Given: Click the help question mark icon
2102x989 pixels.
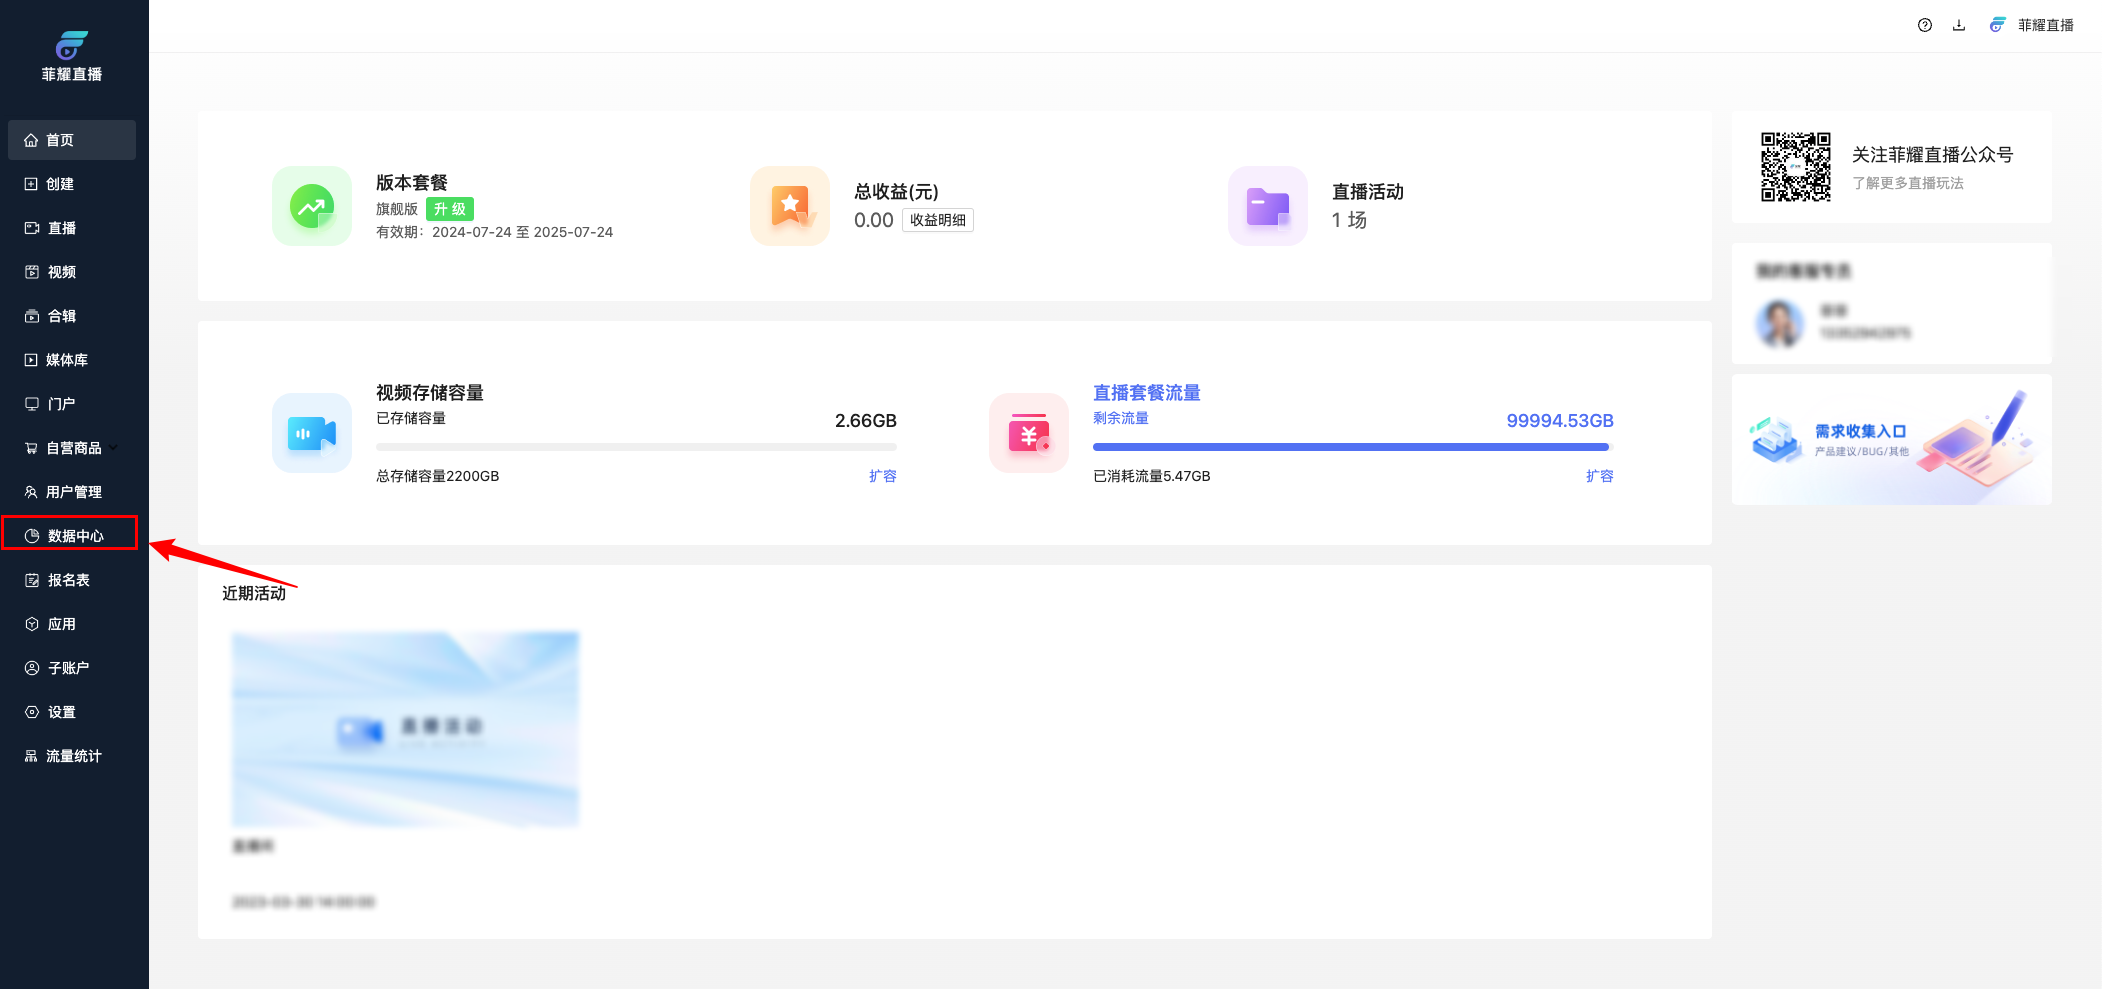Looking at the screenshot, I should click(1924, 25).
